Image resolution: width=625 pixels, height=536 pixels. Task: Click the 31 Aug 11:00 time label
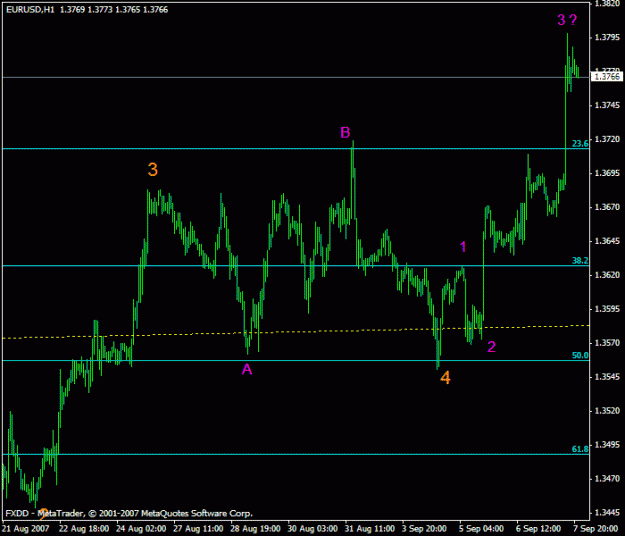[369, 528]
